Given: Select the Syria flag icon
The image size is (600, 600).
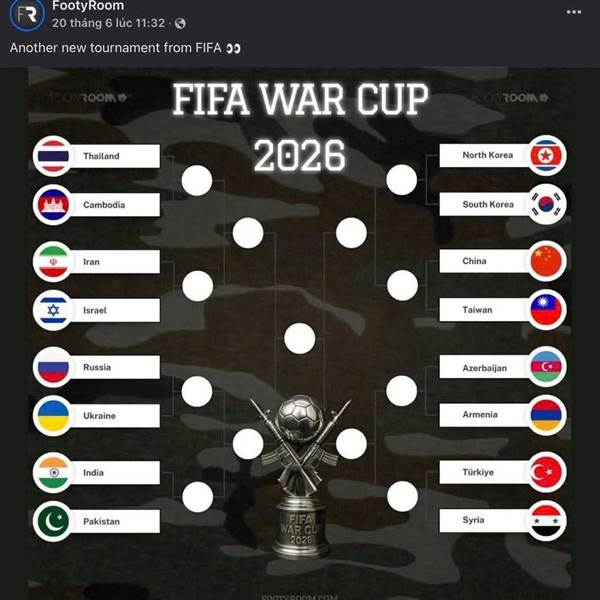Looking at the screenshot, I should (x=546, y=521).
